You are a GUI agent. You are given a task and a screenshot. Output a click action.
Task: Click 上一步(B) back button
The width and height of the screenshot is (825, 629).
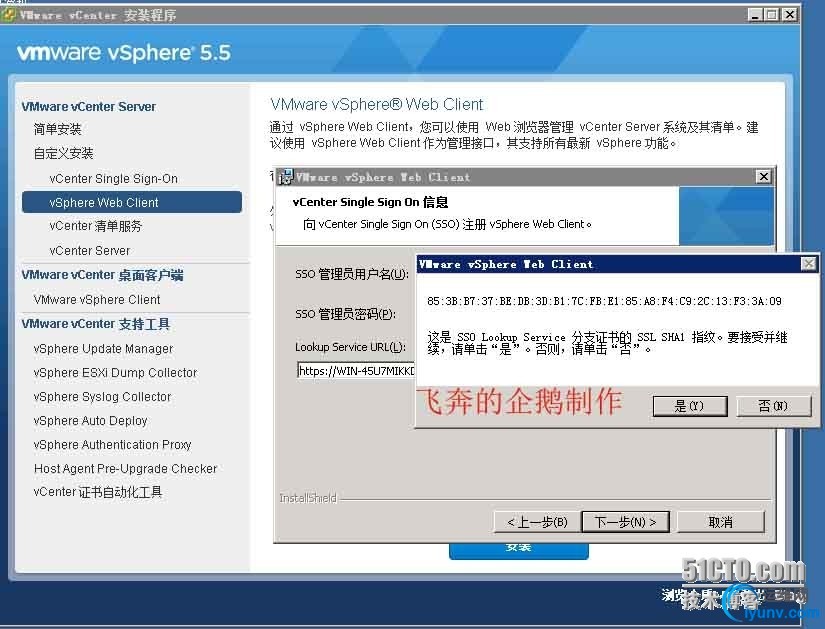click(x=537, y=522)
